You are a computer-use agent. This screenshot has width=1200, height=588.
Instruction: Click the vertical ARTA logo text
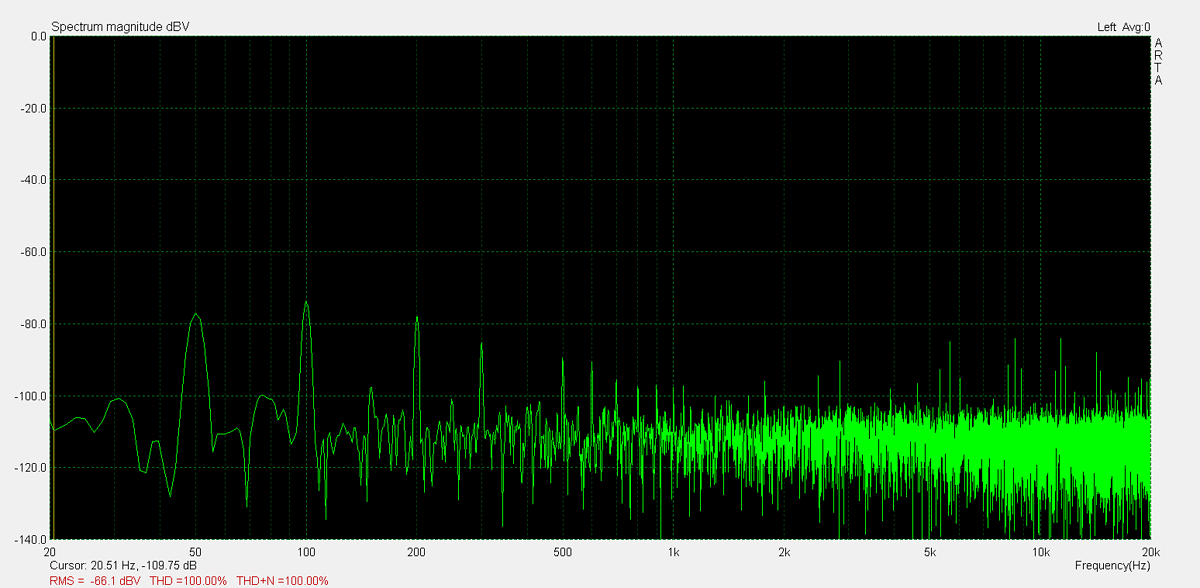[x=1158, y=62]
